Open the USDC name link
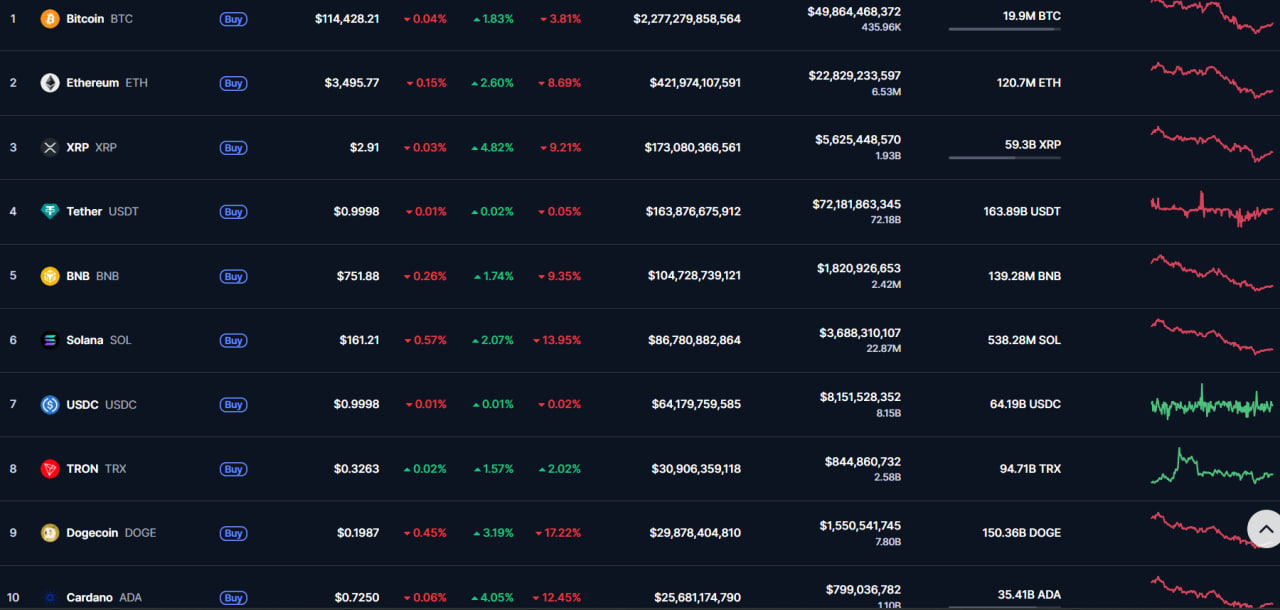The width and height of the screenshot is (1280, 610). 83,404
